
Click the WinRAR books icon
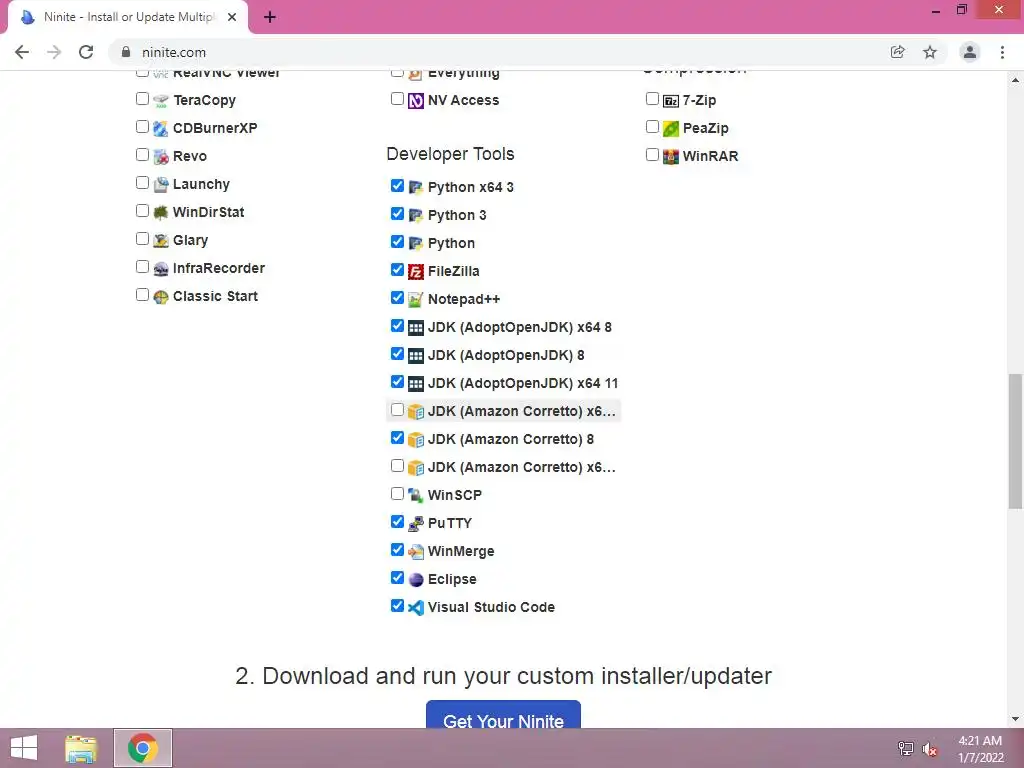click(671, 157)
